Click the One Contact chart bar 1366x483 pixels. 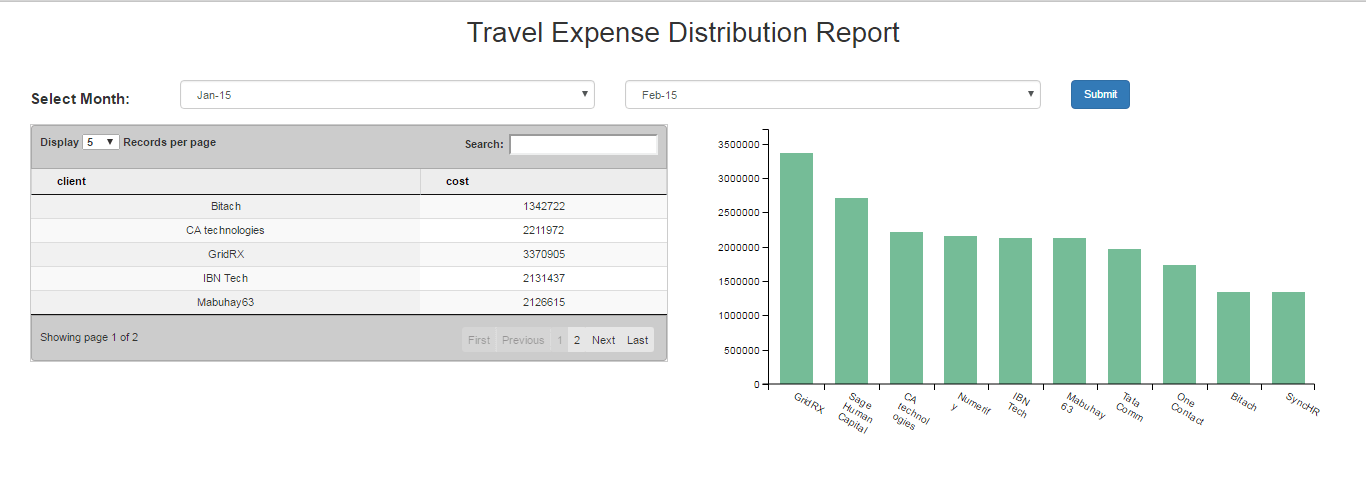click(1179, 324)
